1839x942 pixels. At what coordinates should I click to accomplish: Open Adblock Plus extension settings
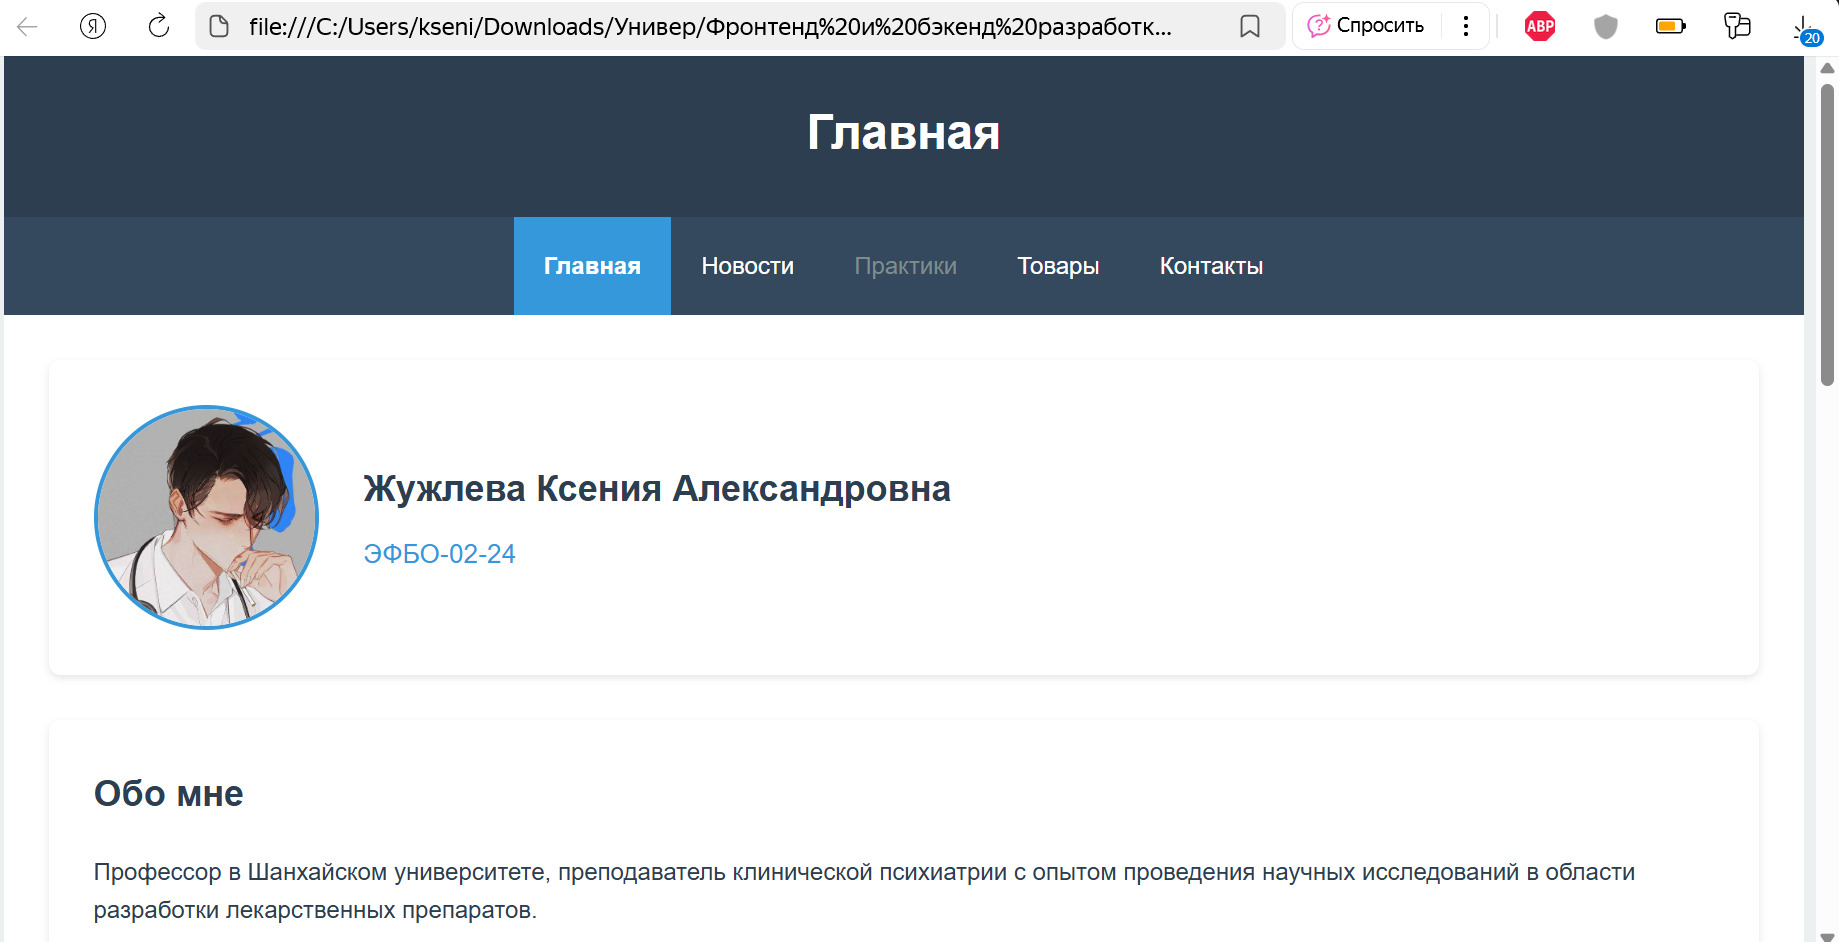pos(1539,25)
